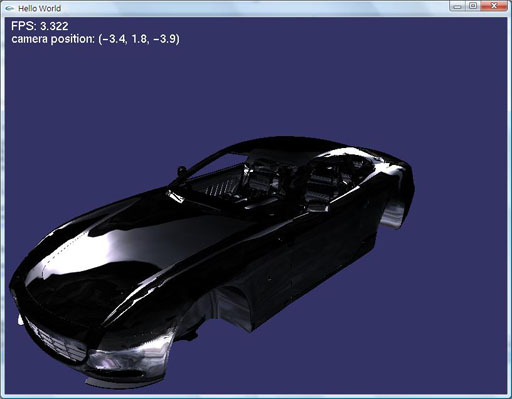This screenshot has height=399, width=512.
Task: Maximize the Hello World window
Action: pos(473,6)
